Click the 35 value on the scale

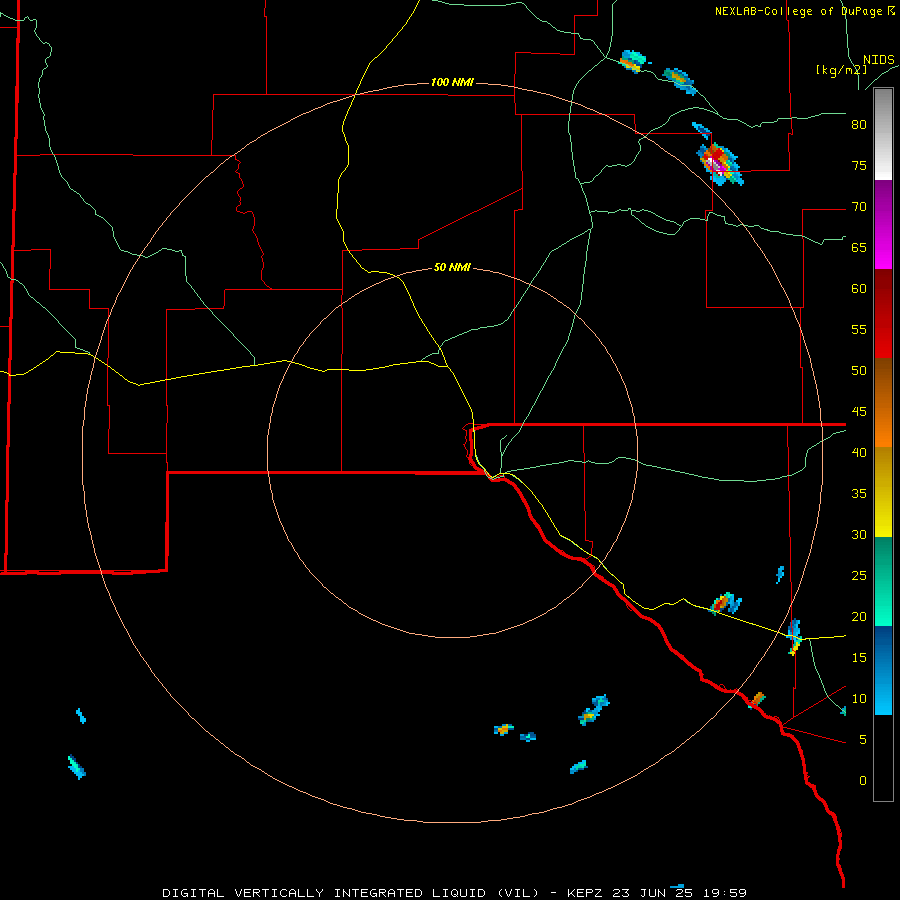pyautogui.click(x=859, y=494)
